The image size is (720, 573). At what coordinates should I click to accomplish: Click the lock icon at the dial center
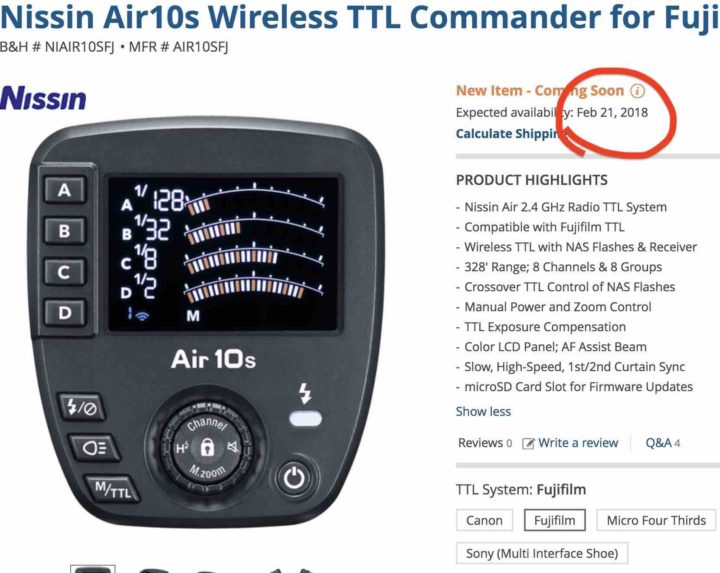[x=208, y=447]
